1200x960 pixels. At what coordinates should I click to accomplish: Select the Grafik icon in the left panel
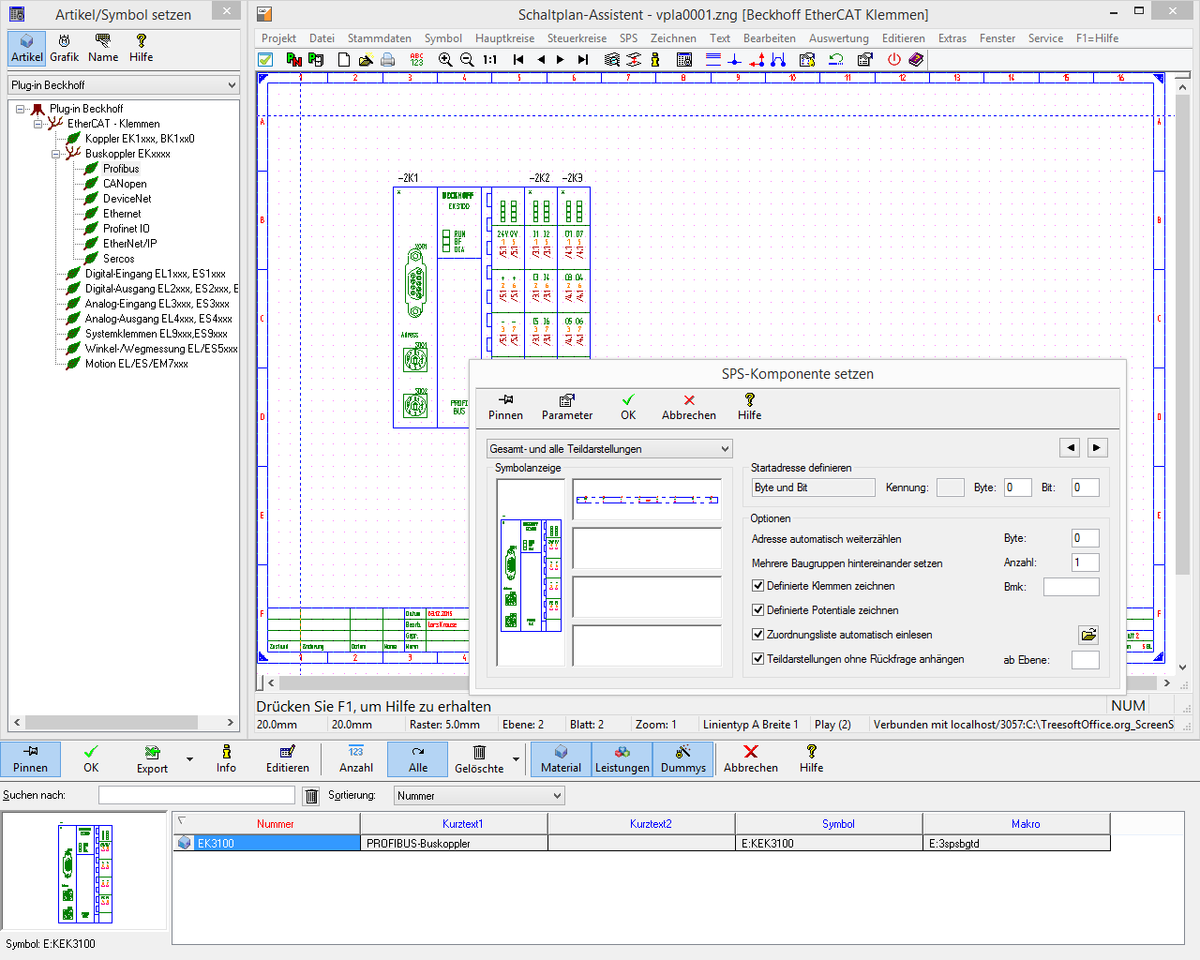pos(64,47)
